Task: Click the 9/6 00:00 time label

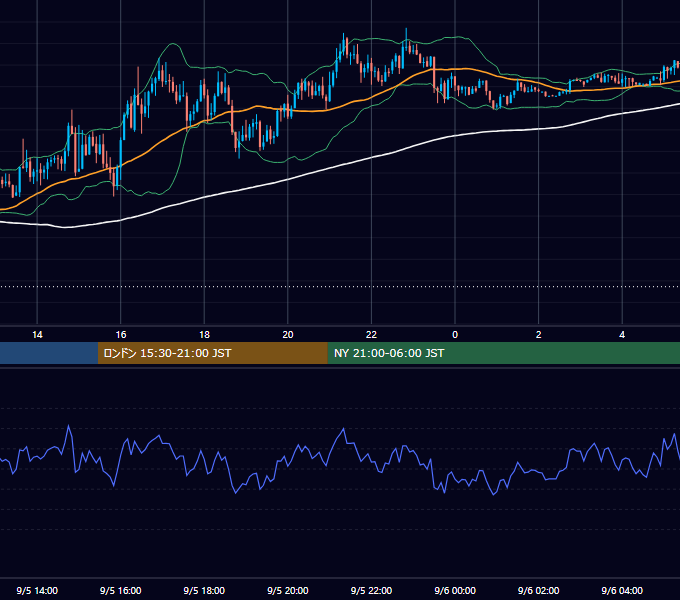Action: tap(455, 590)
